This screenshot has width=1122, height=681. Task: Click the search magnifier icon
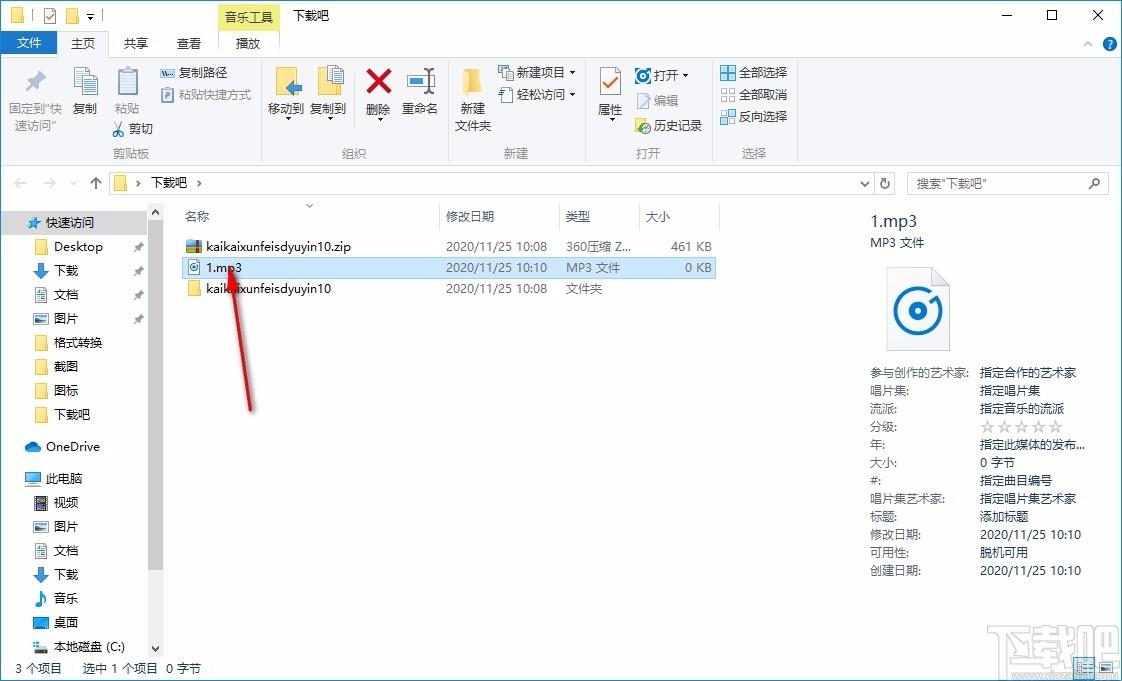[1094, 183]
